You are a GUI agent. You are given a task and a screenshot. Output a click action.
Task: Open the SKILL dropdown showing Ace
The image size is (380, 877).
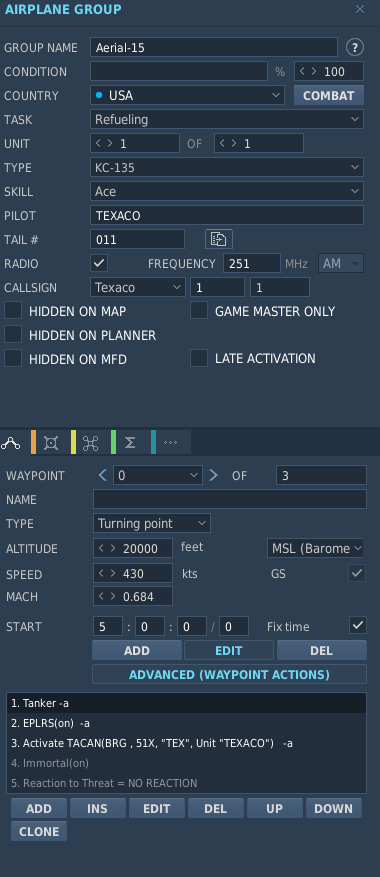227,191
